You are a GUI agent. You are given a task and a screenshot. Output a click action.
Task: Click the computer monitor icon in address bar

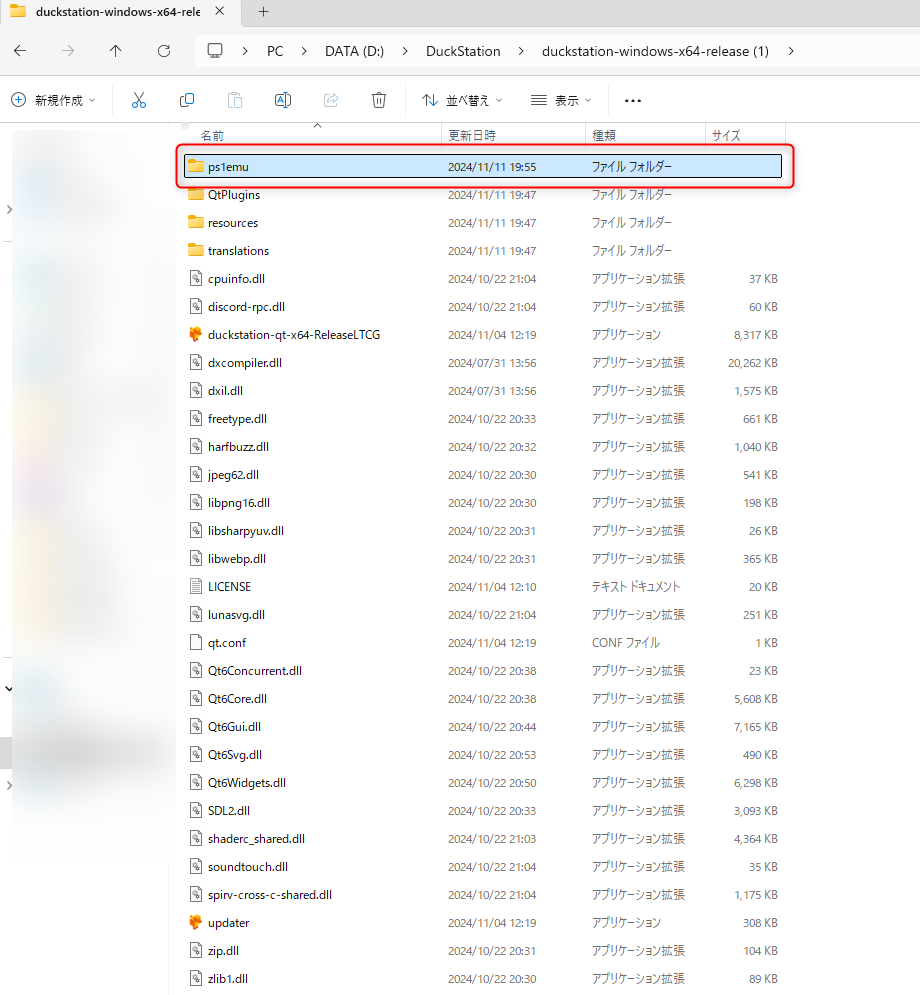[215, 51]
